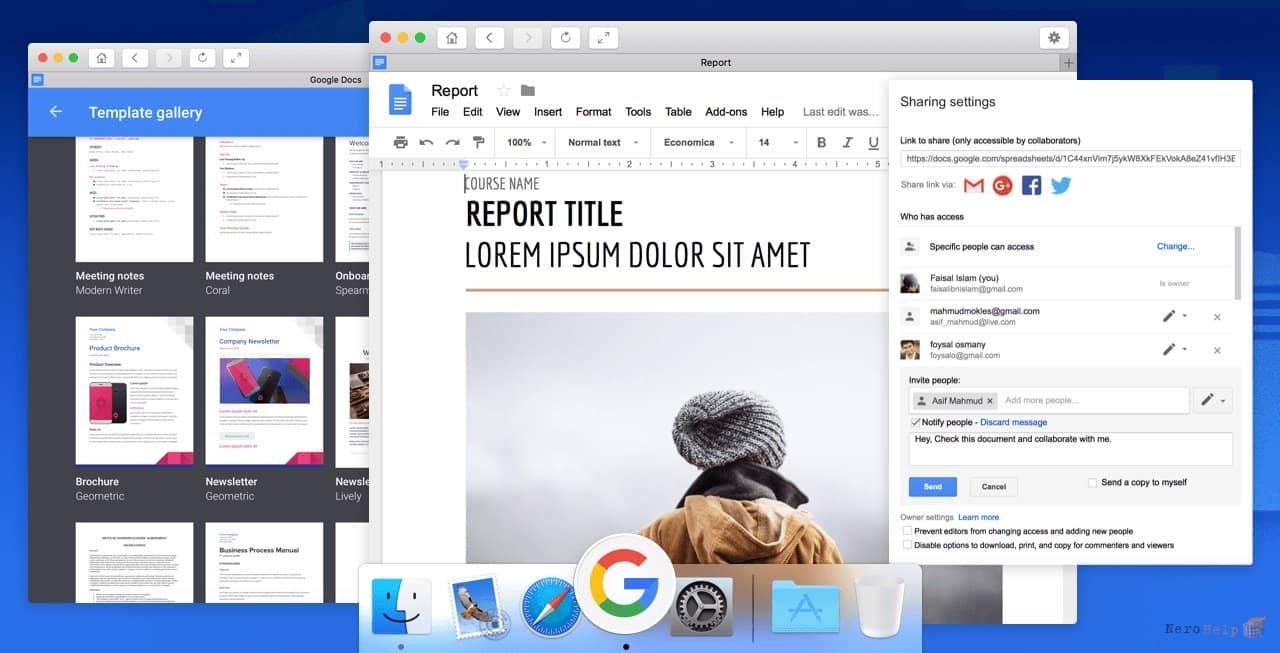Share link via Twitter
This screenshot has height=653, width=1280.
[x=1061, y=185]
